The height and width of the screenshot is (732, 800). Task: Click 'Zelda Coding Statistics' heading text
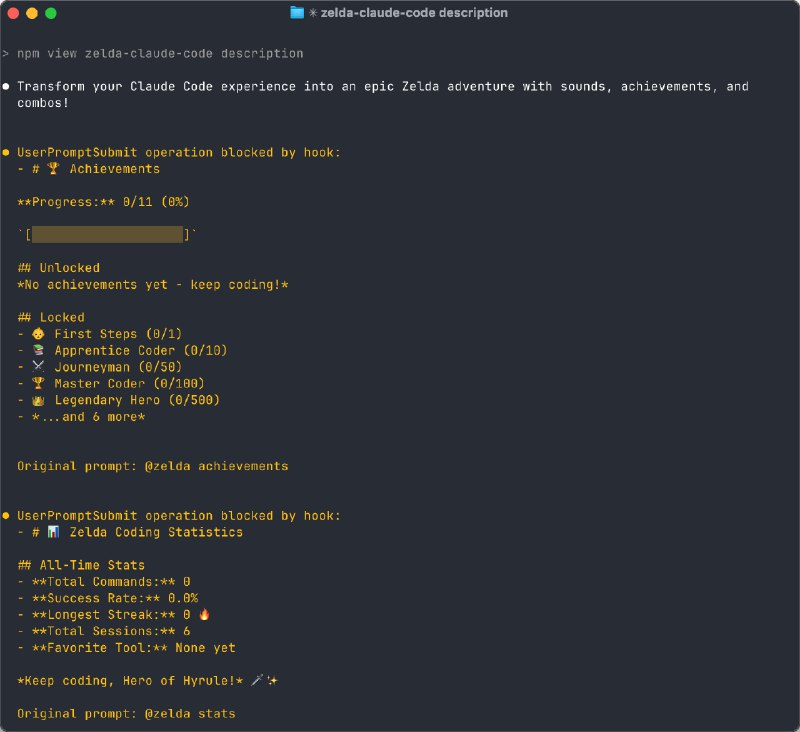[156, 532]
